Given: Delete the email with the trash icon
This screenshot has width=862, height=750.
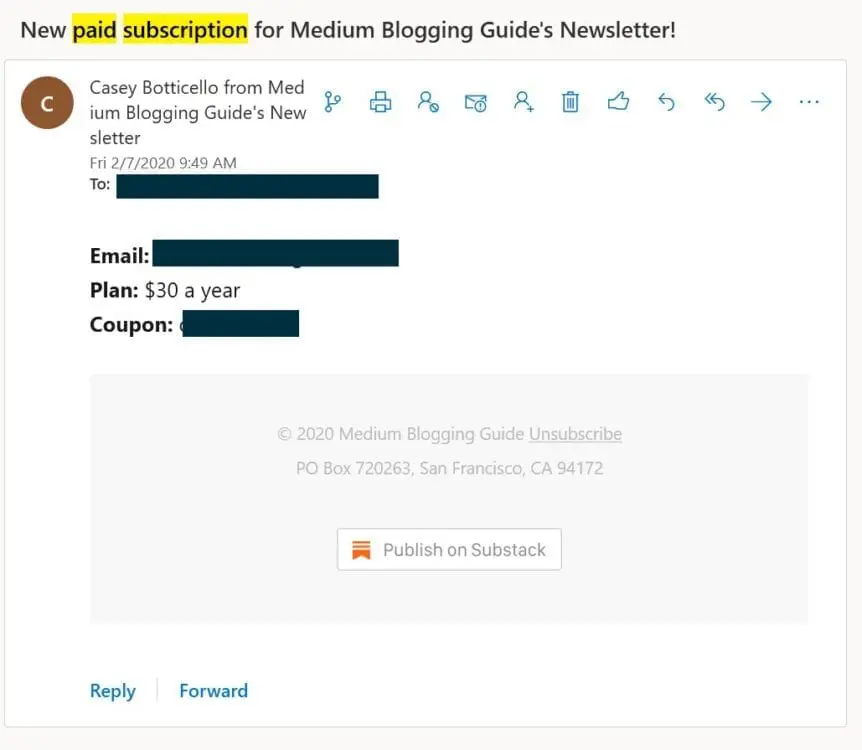Looking at the screenshot, I should (571, 102).
